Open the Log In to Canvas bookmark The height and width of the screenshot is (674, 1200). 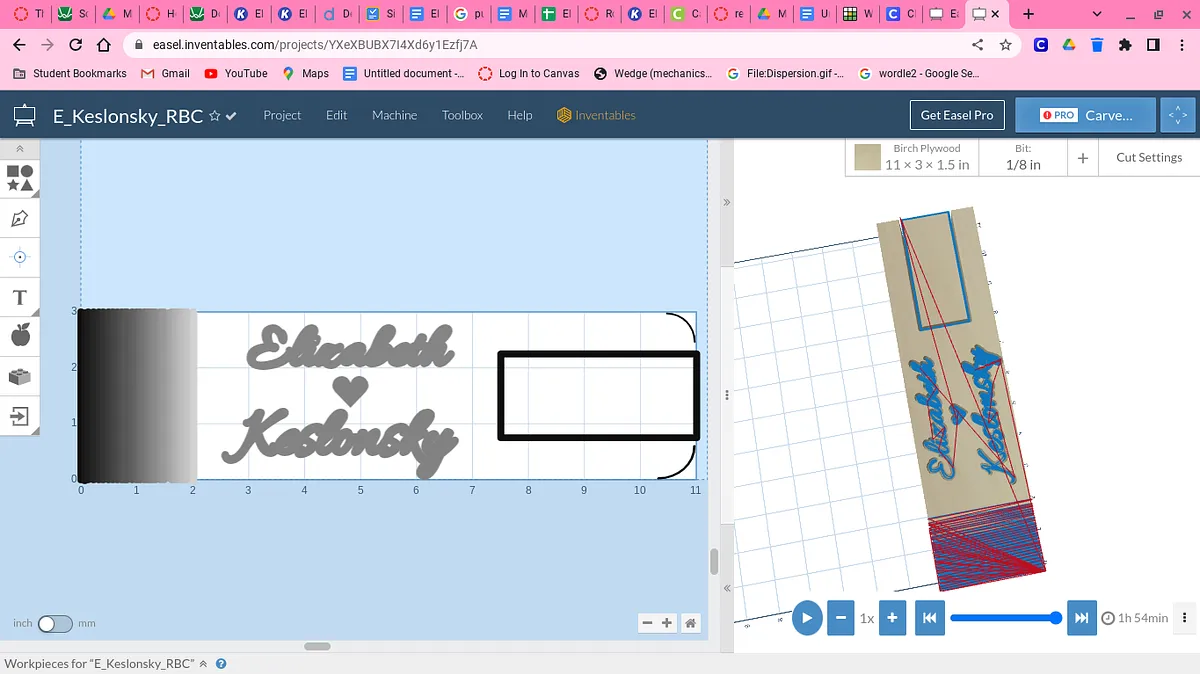529,73
